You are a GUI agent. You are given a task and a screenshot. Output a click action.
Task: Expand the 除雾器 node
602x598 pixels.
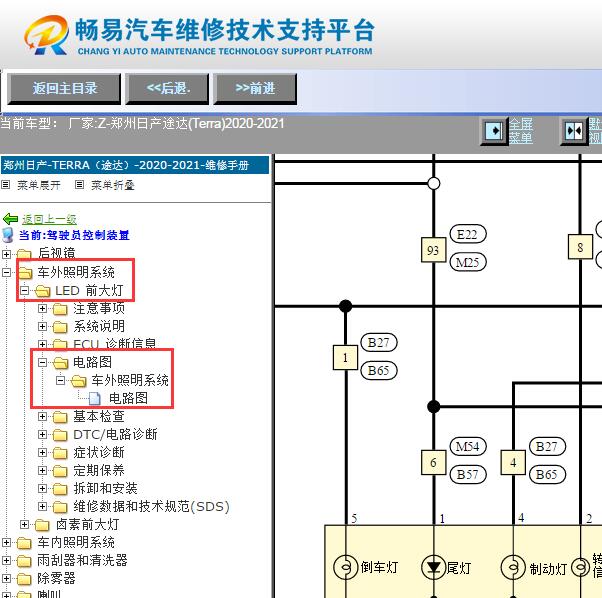(x=7, y=578)
